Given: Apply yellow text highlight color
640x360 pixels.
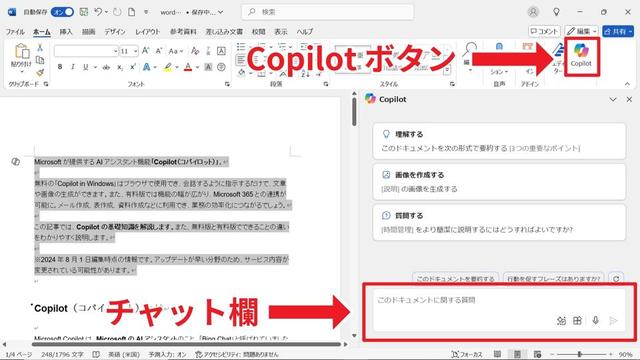Looking at the screenshot, I should click(x=168, y=67).
